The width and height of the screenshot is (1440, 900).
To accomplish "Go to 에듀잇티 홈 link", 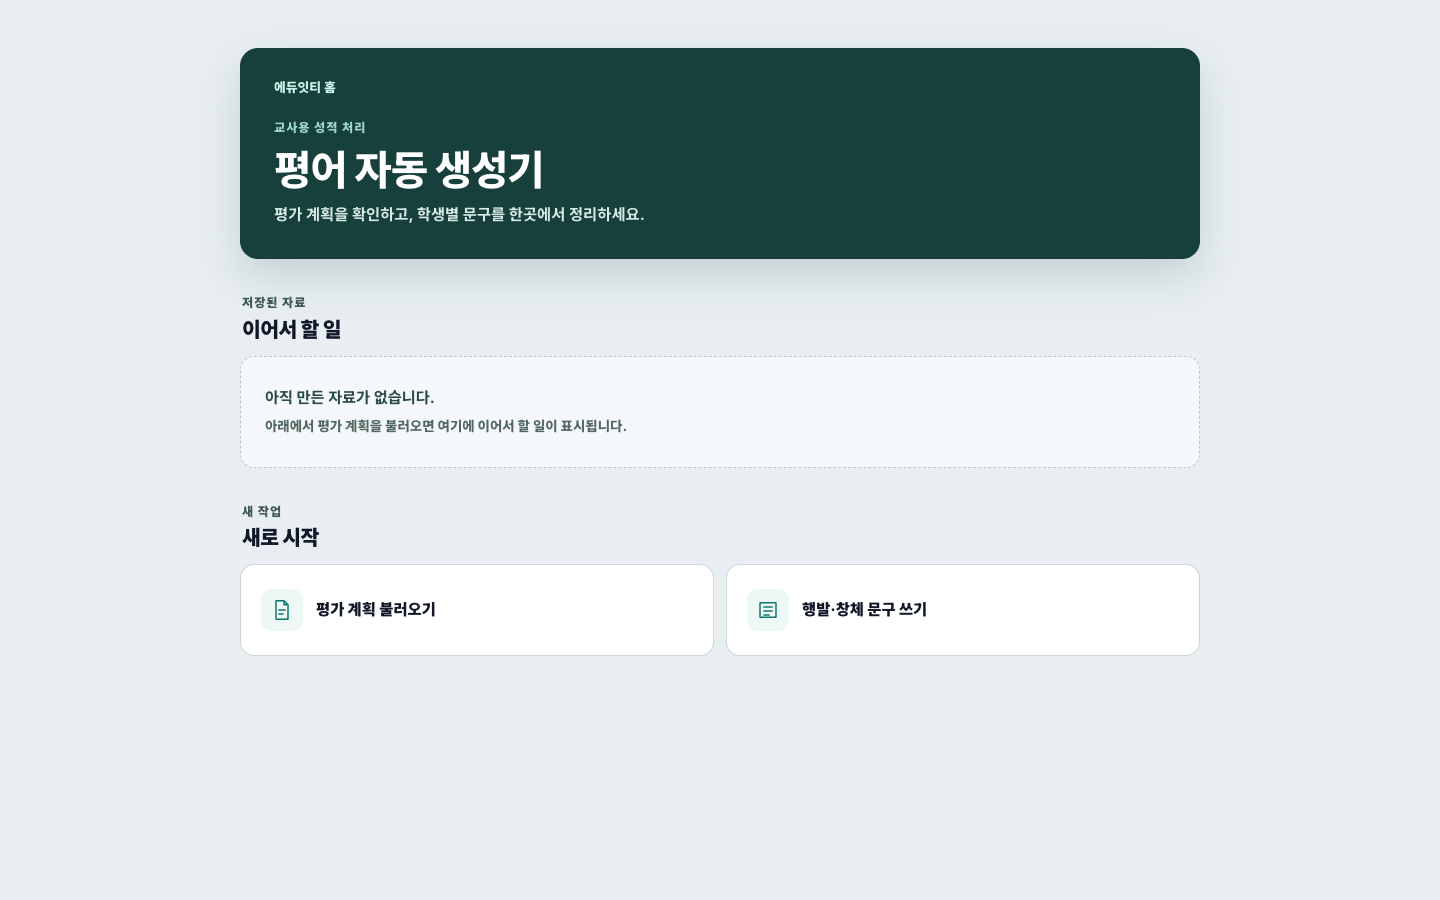I will tap(305, 88).
